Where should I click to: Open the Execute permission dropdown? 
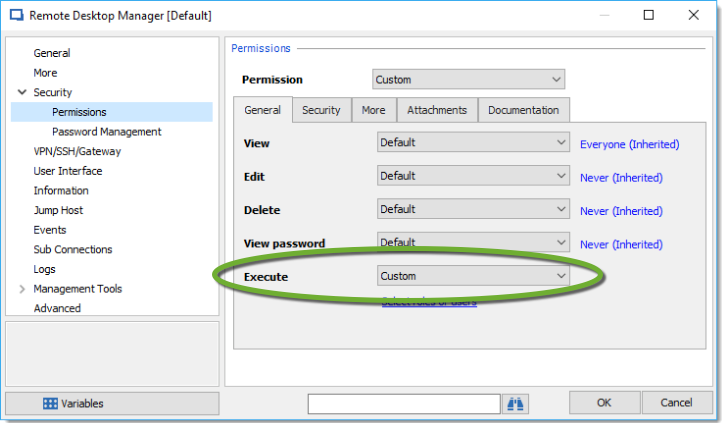[473, 276]
